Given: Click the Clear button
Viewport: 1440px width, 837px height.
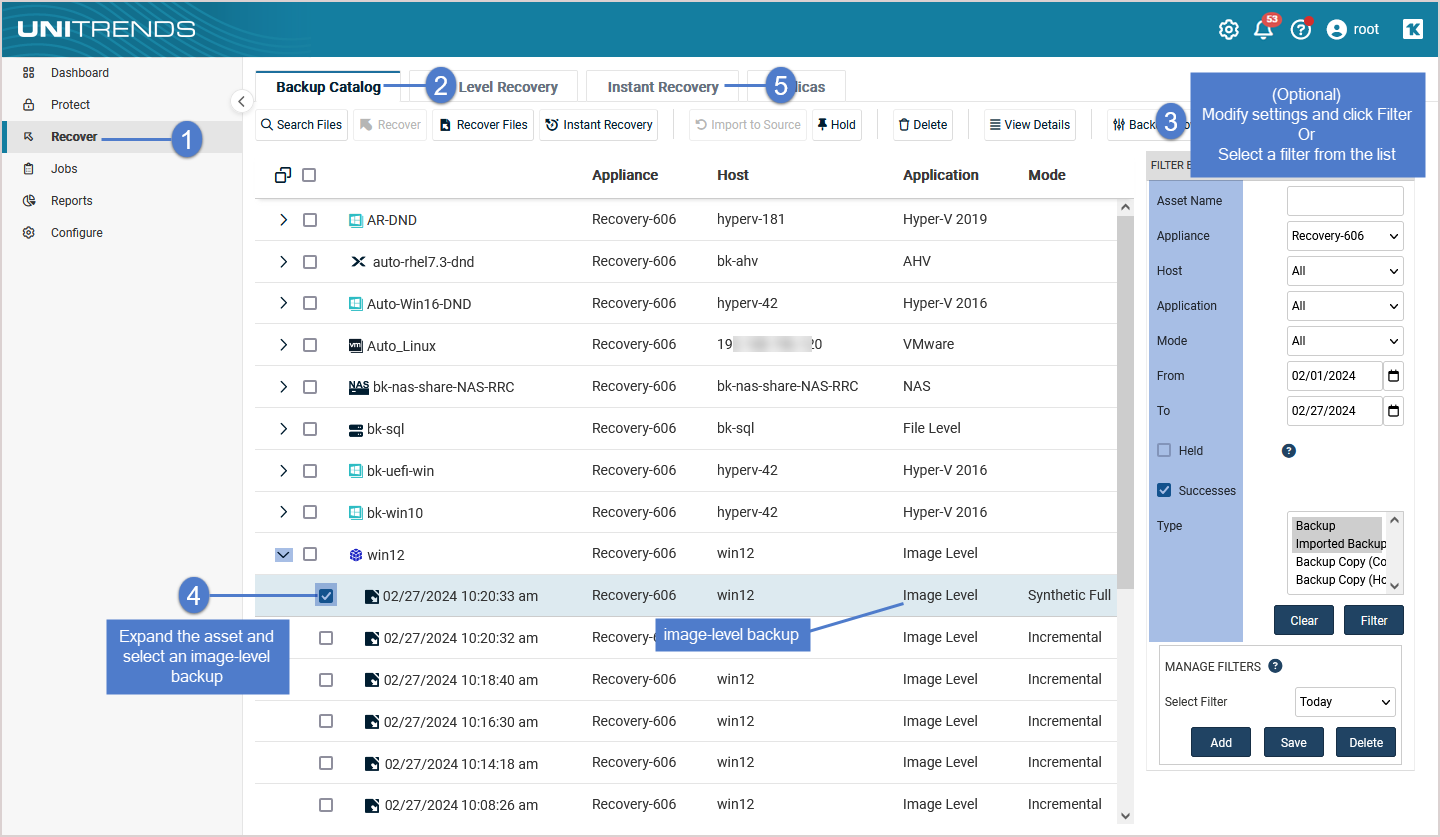Looking at the screenshot, I should (1304, 620).
